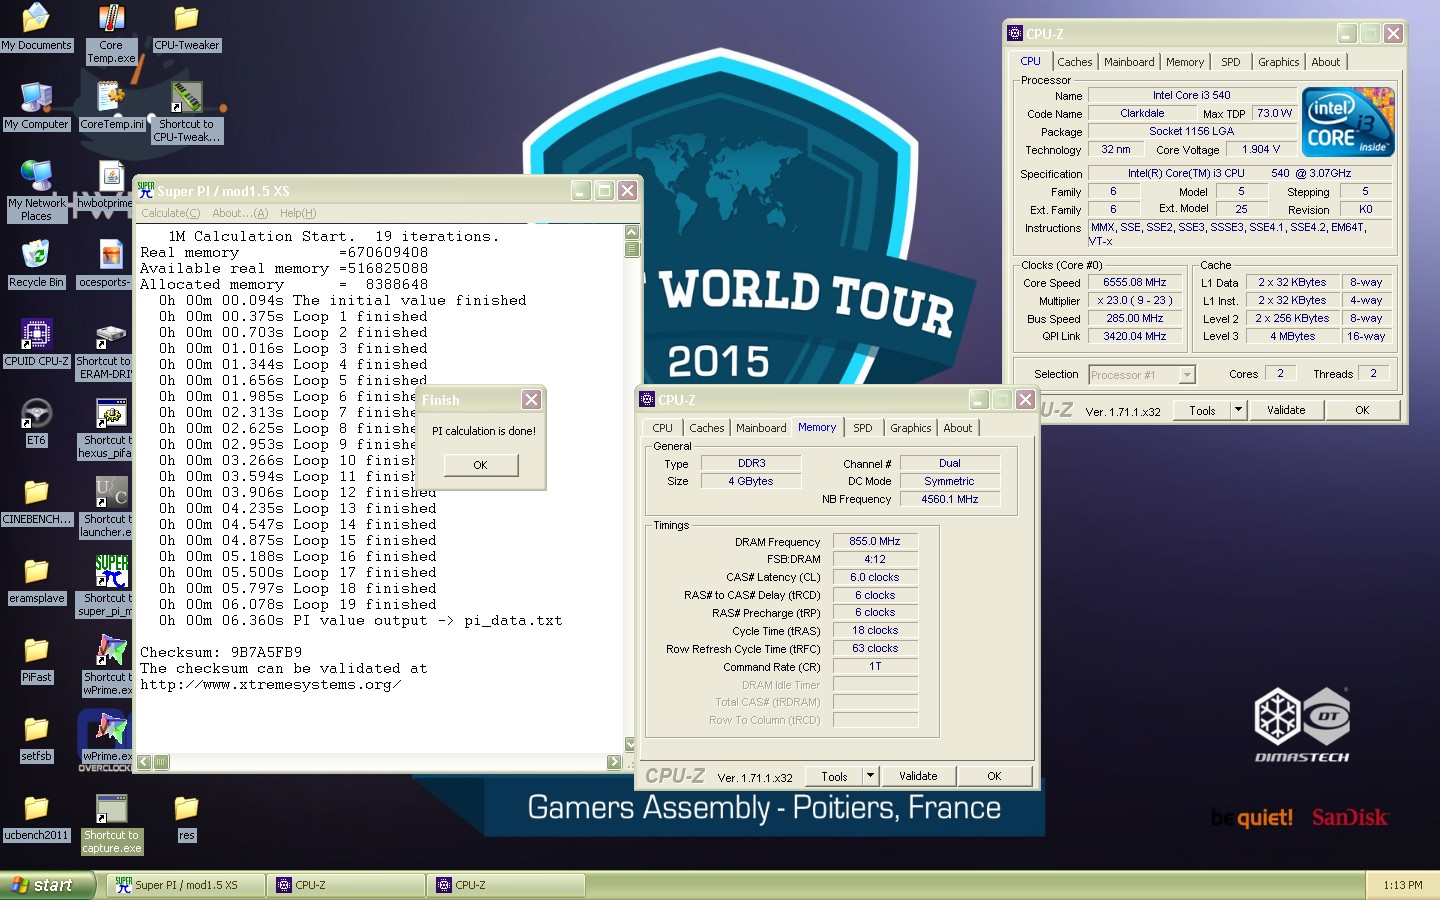1440x900 pixels.
Task: Expand the Processor #1 selection dropdown
Action: (1187, 375)
